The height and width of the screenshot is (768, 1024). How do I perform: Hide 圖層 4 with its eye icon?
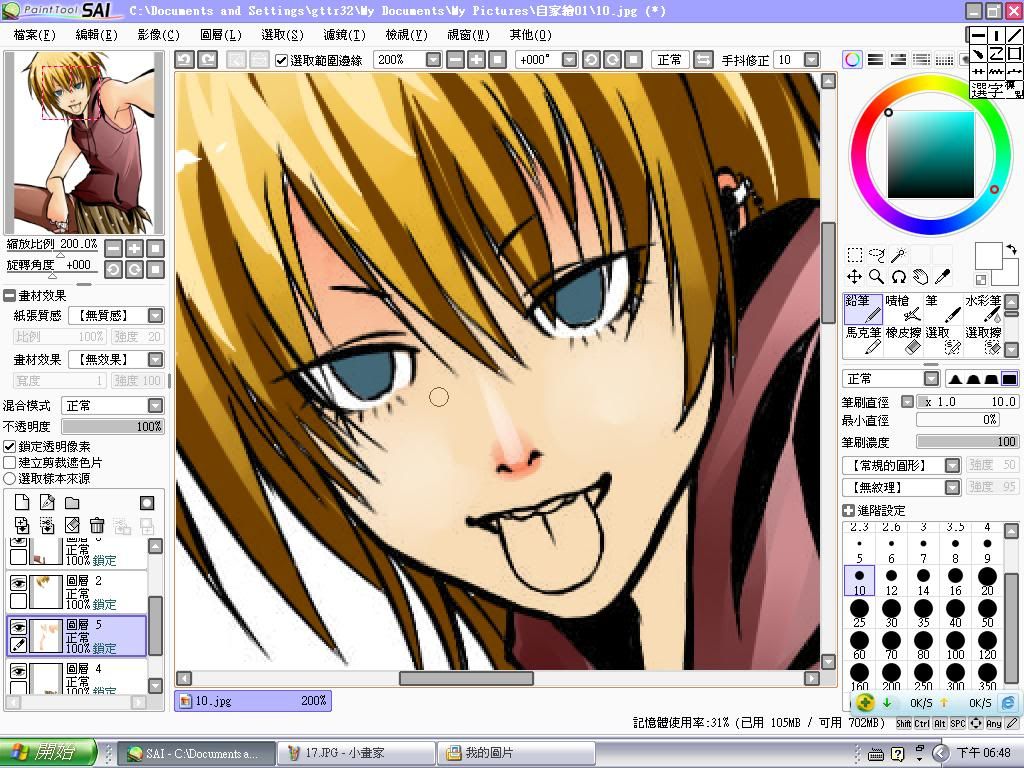[18, 671]
